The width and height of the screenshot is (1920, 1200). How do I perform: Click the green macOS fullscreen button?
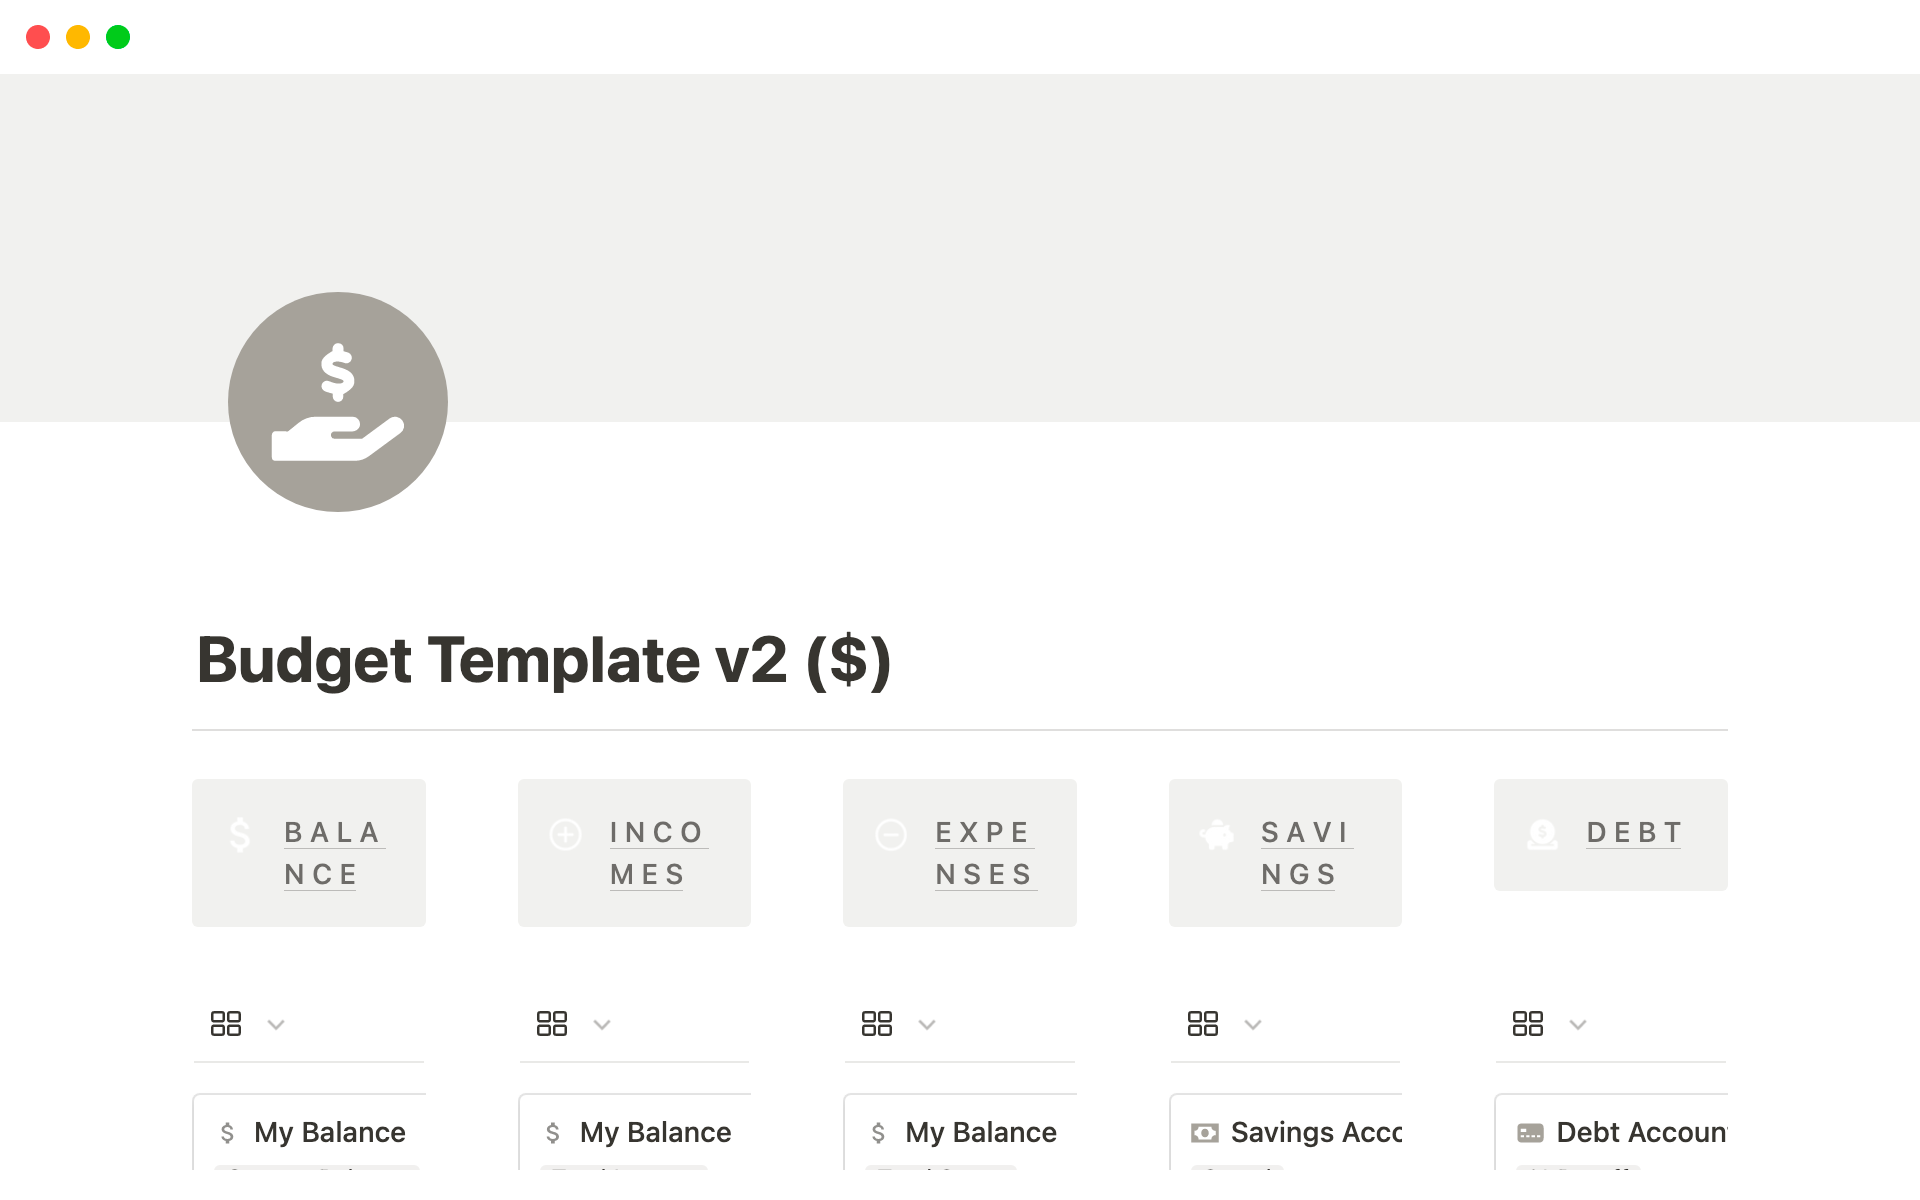pos(118,37)
